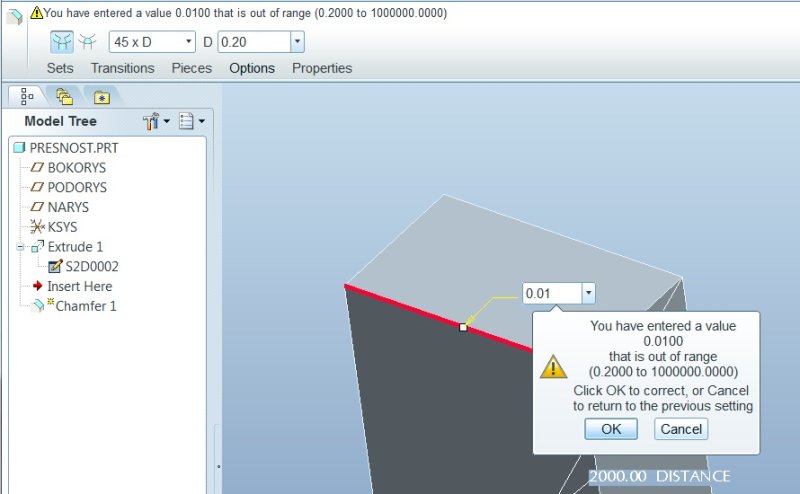Open the Pieces panel tab
800x494 pixels.
click(191, 68)
